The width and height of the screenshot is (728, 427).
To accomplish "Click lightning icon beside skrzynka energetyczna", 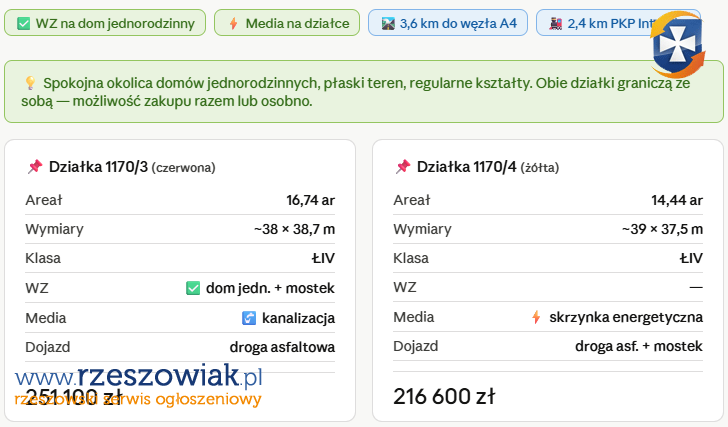I will pyautogui.click(x=536, y=318).
